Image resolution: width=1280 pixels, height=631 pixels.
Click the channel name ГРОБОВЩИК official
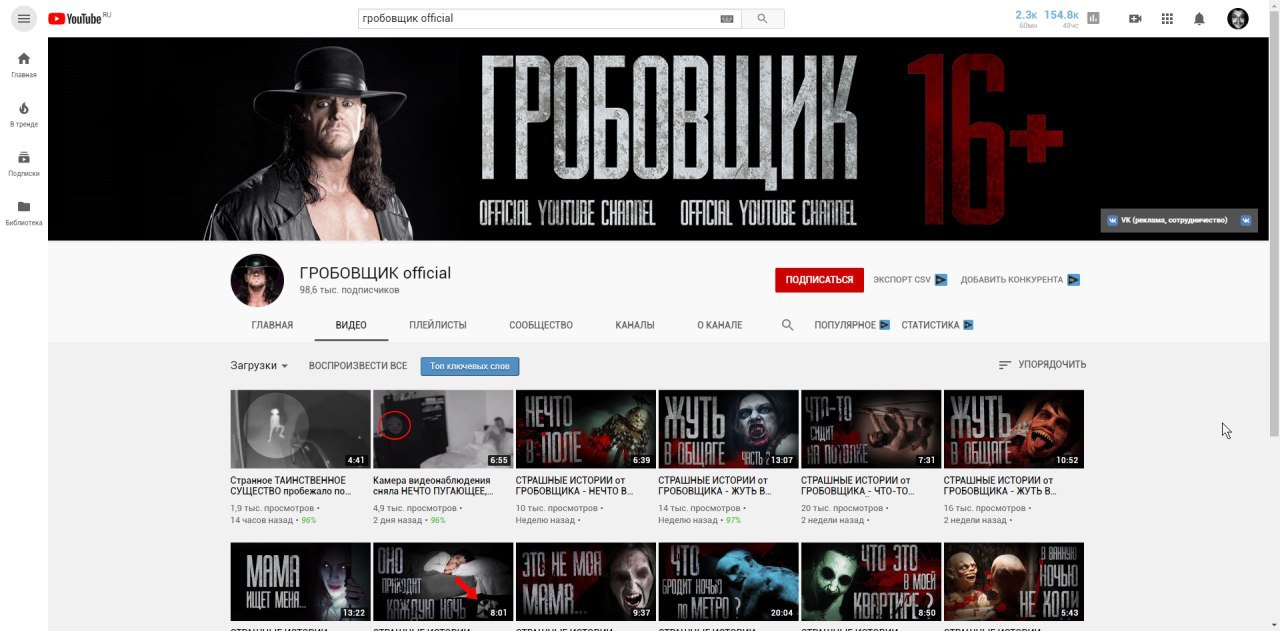tap(375, 273)
